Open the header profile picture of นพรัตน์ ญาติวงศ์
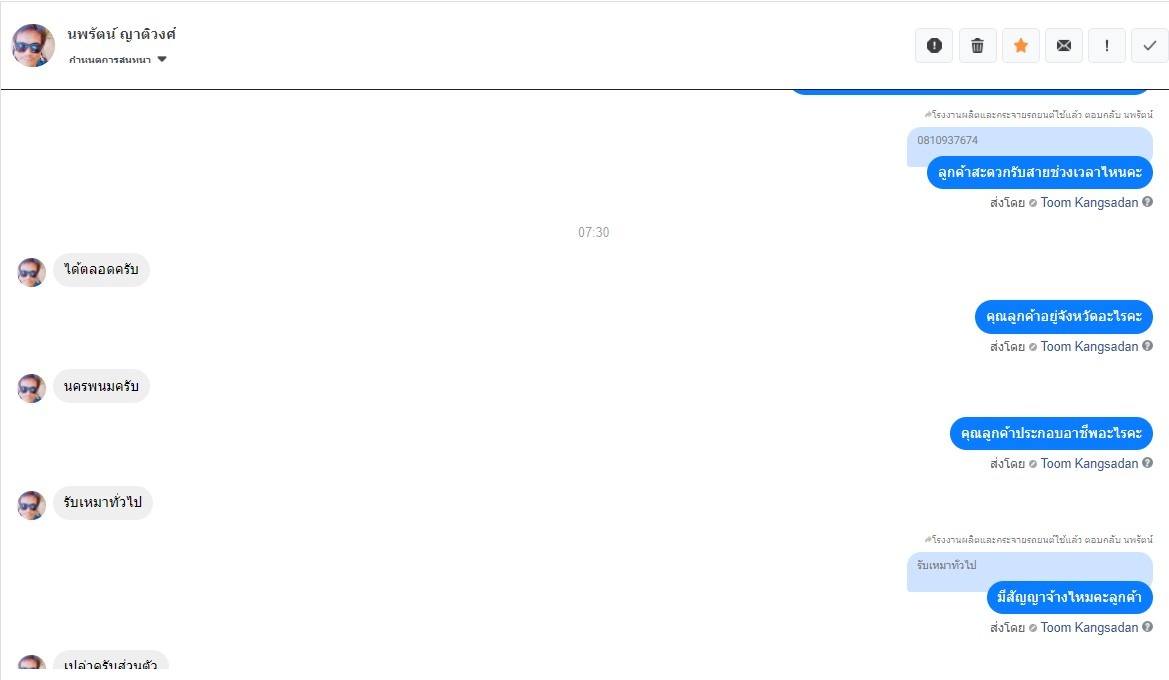Image resolution: width=1169 pixels, height=680 pixels. [33, 46]
